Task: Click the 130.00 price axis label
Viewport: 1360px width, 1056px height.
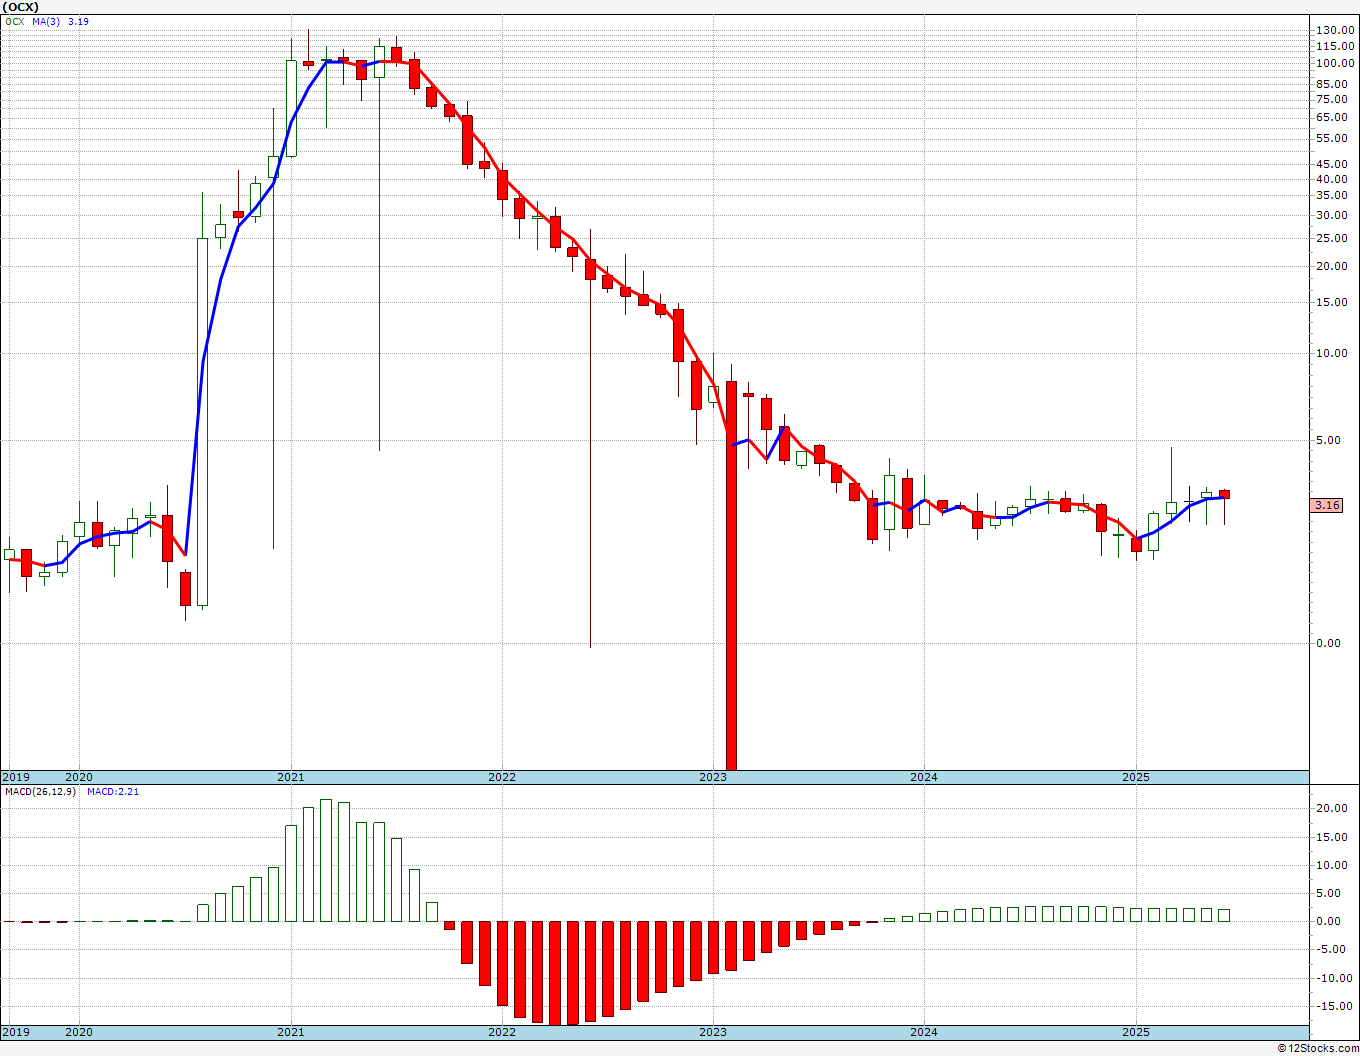Action: pos(1335,31)
